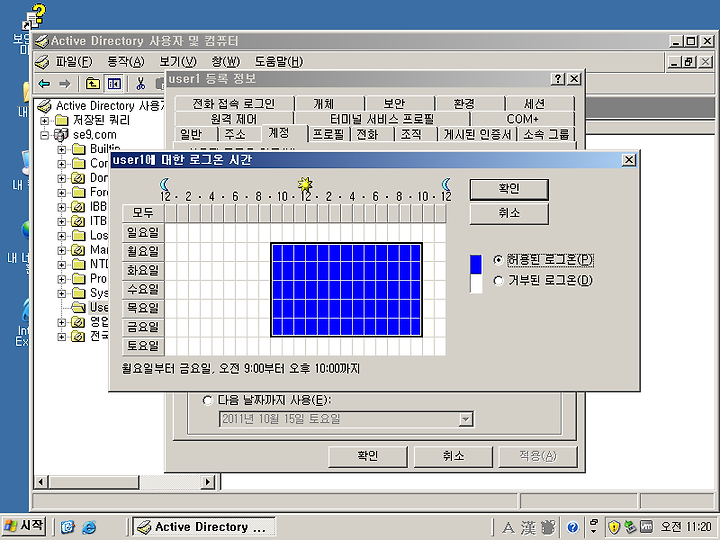Viewport: 720px width, 540px height.
Task: Expand the Builtin tree node
Action: (x=62, y=149)
